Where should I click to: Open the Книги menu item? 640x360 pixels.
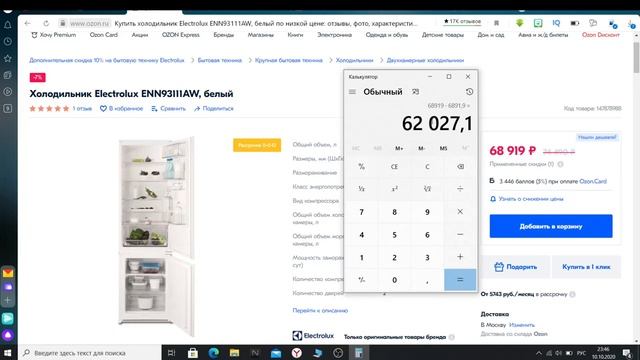pyautogui.click(x=295, y=35)
